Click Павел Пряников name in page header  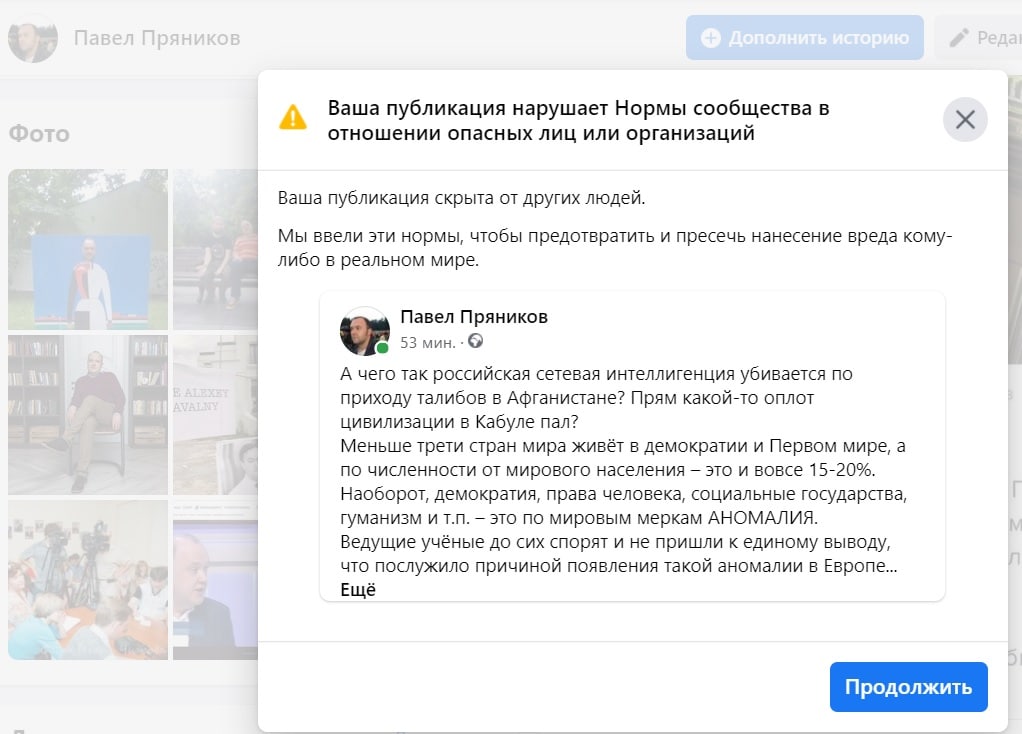tap(156, 38)
